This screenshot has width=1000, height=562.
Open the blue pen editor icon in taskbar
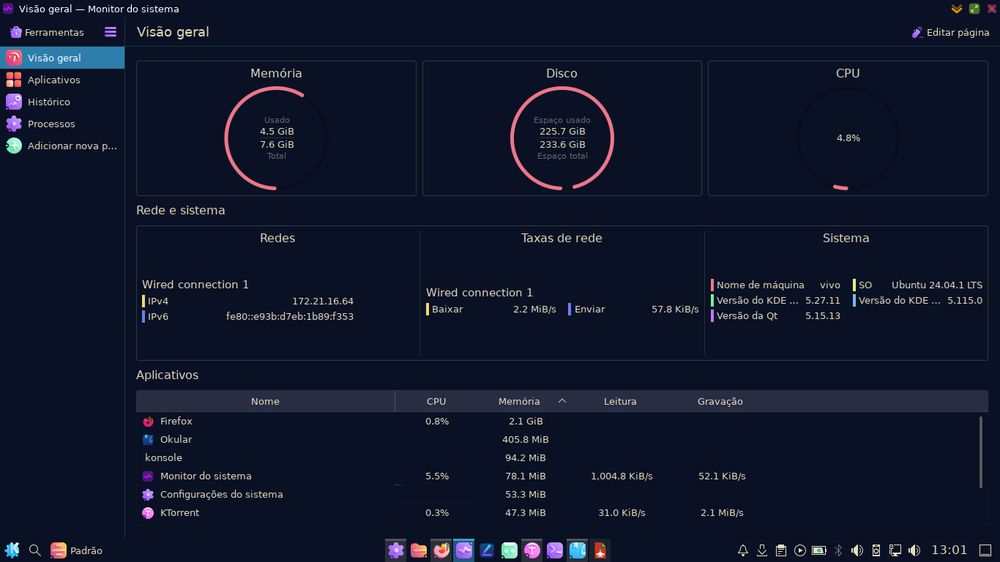tap(487, 550)
